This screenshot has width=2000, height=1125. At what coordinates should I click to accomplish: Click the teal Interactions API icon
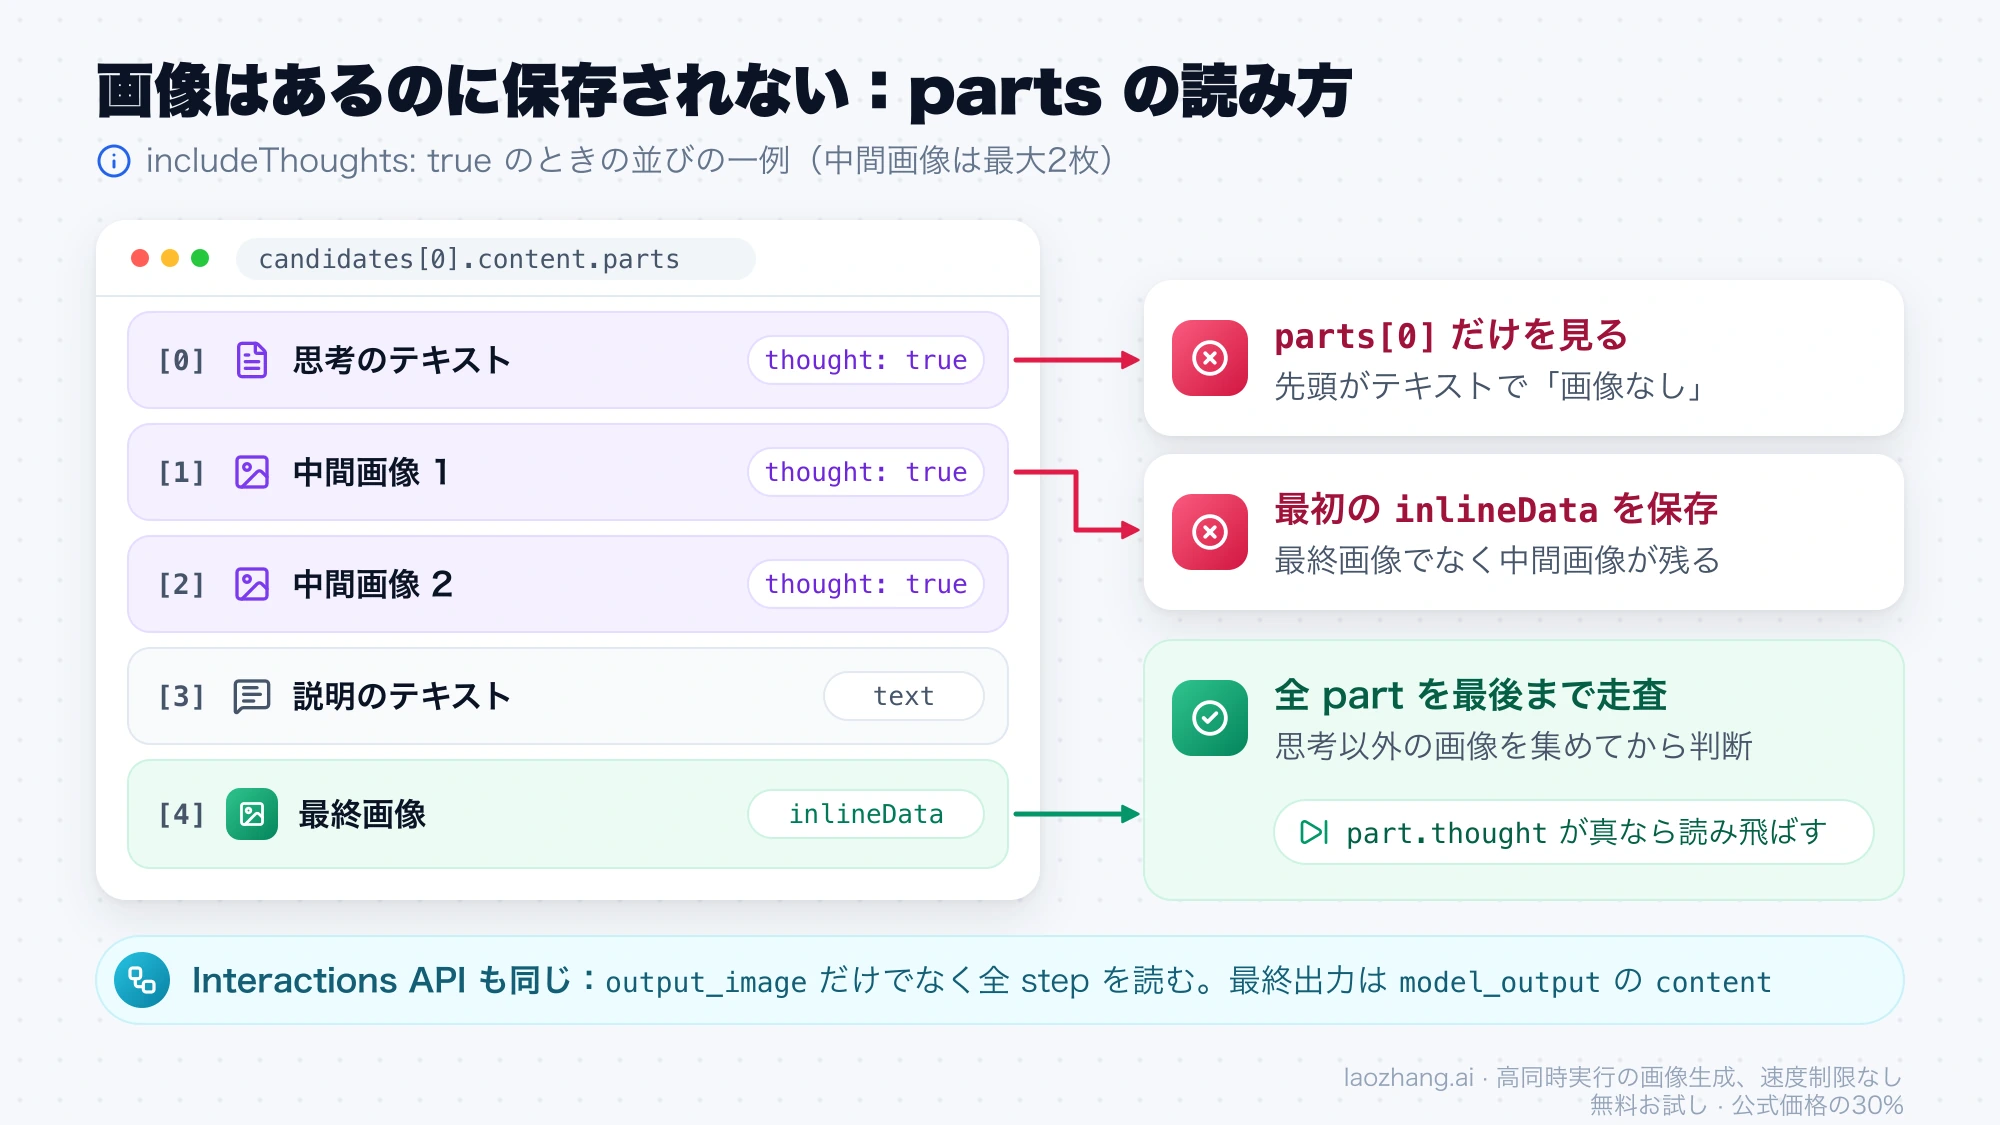(x=142, y=980)
